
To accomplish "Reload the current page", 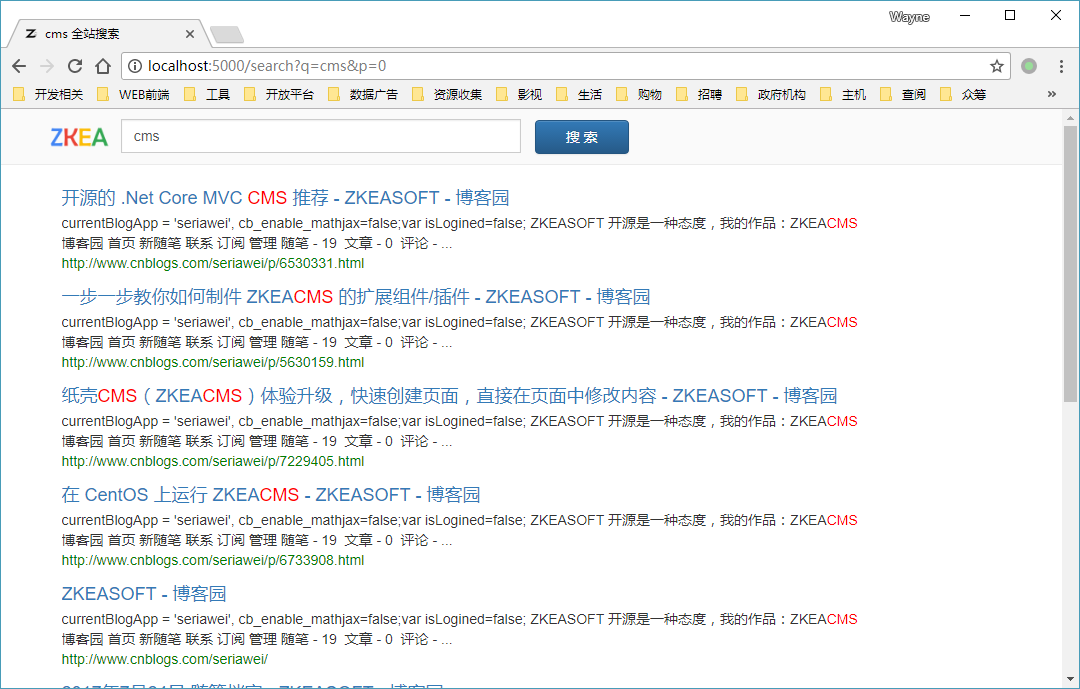I will click(75, 66).
